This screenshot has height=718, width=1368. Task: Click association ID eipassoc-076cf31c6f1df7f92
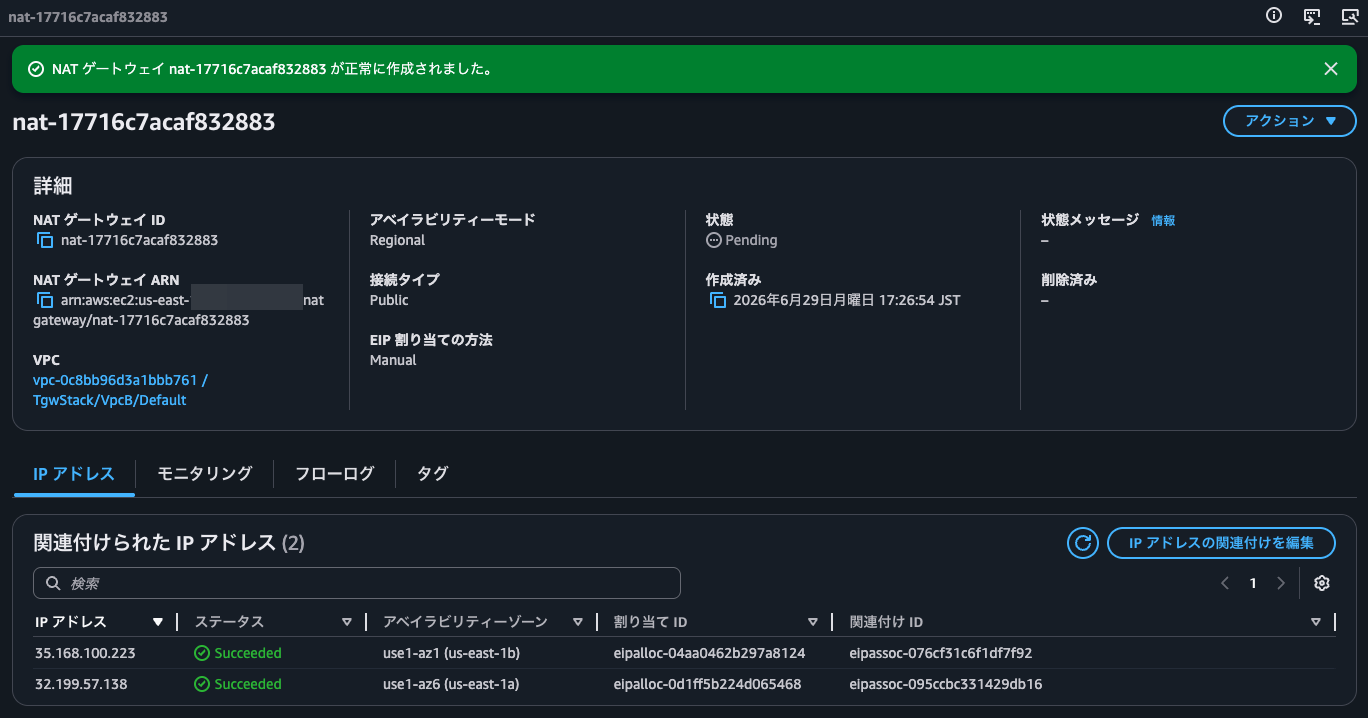pos(940,653)
